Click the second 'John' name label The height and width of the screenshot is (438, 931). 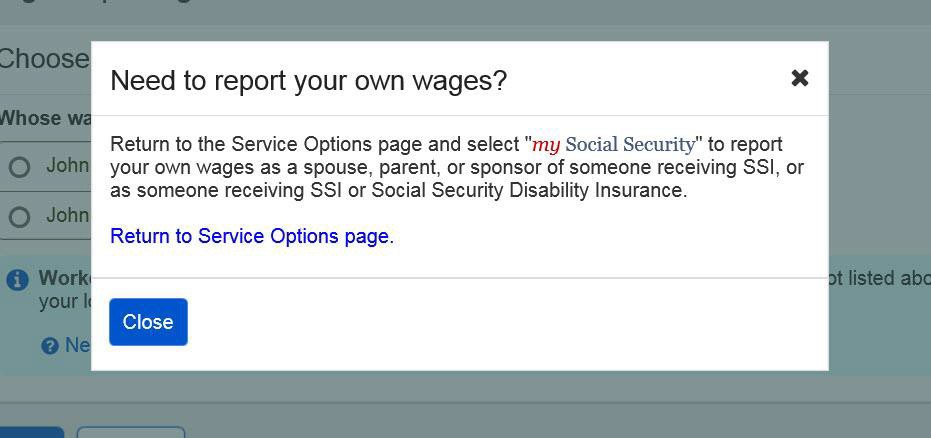[x=67, y=215]
